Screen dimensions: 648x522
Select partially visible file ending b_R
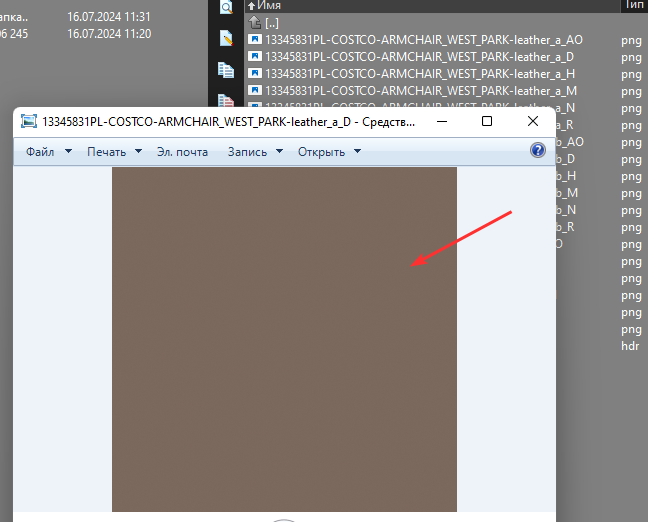click(565, 226)
